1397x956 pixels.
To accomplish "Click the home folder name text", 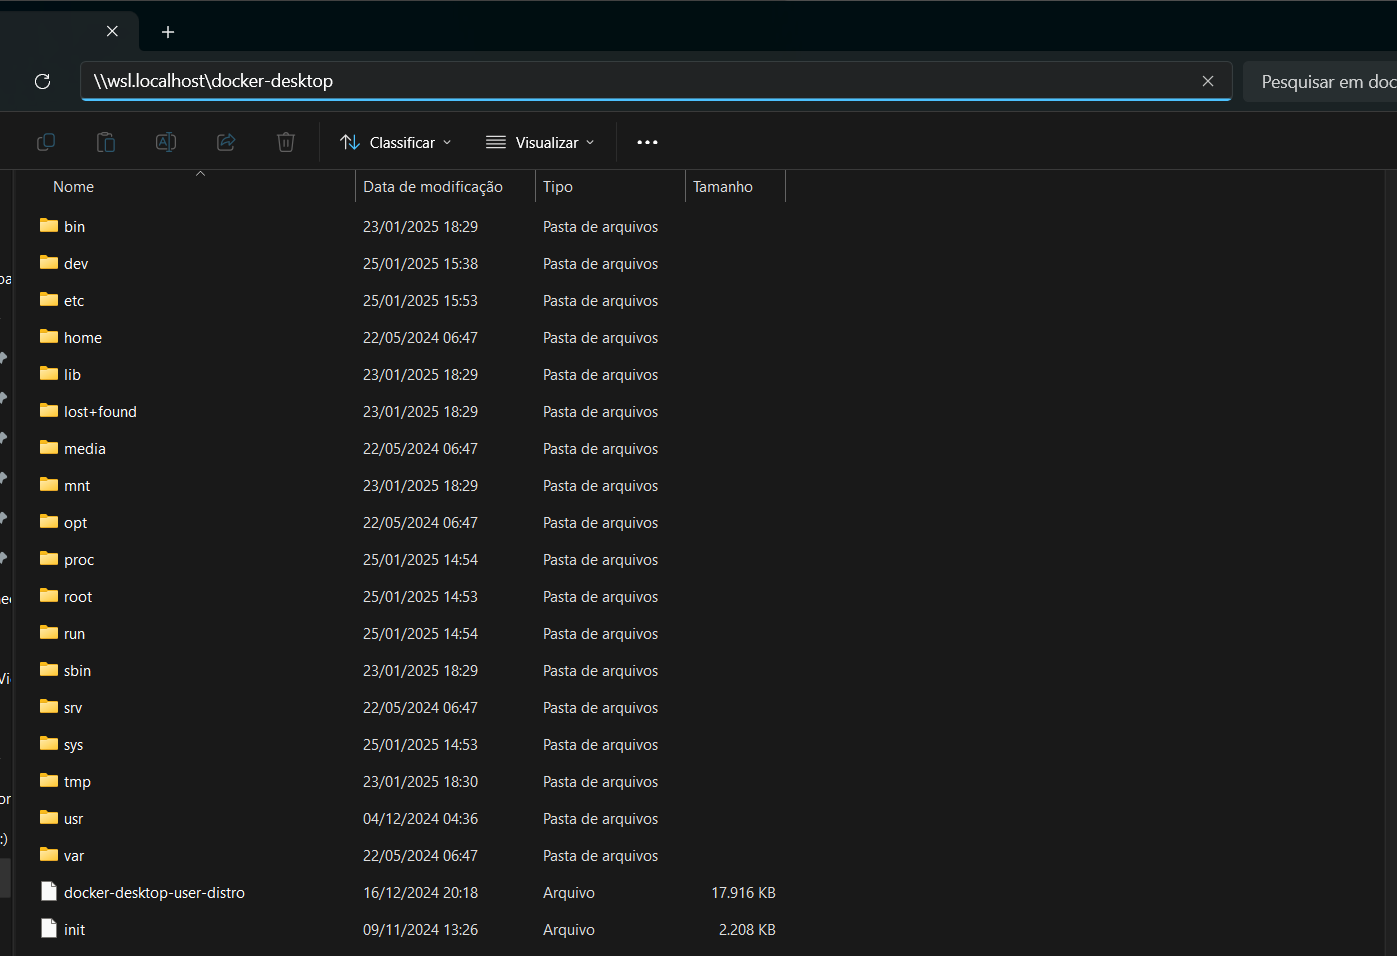I will (83, 338).
